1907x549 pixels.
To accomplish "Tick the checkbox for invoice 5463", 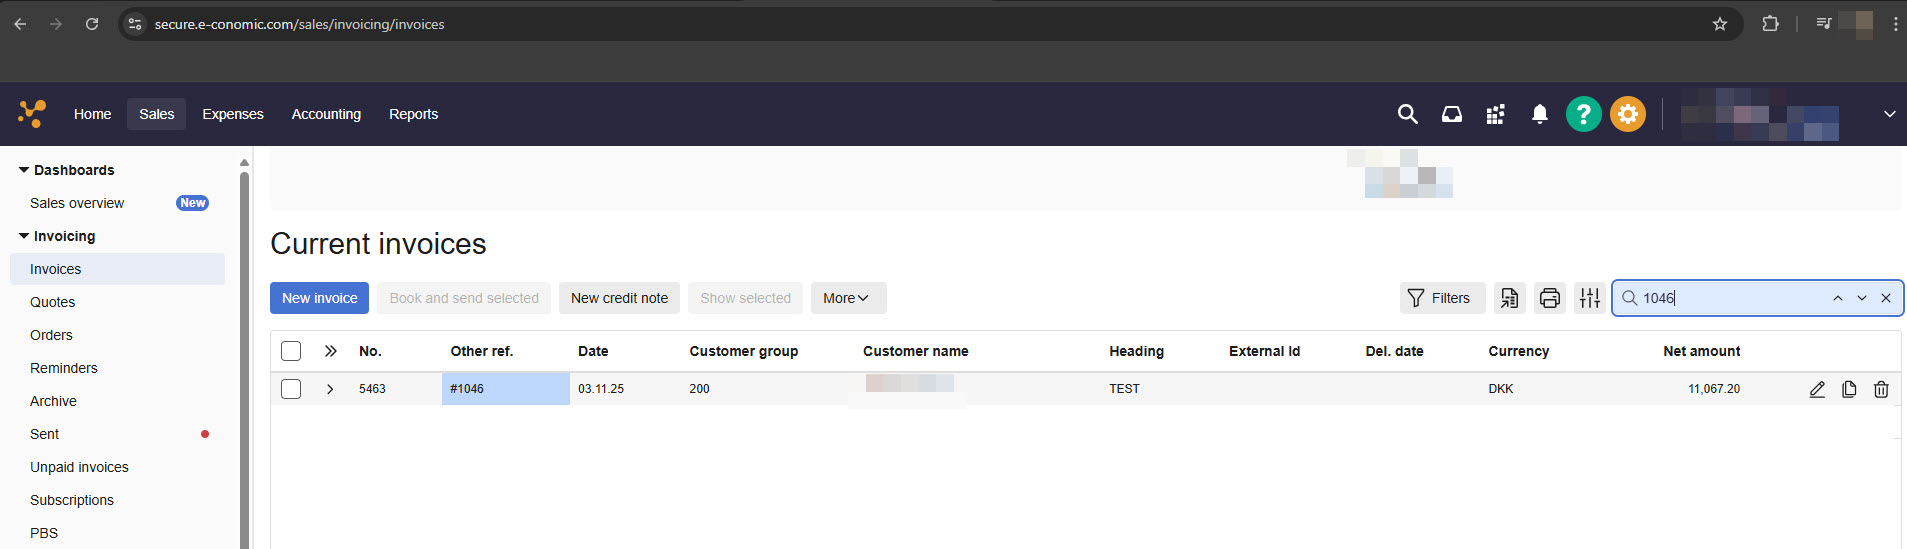I will (x=291, y=389).
